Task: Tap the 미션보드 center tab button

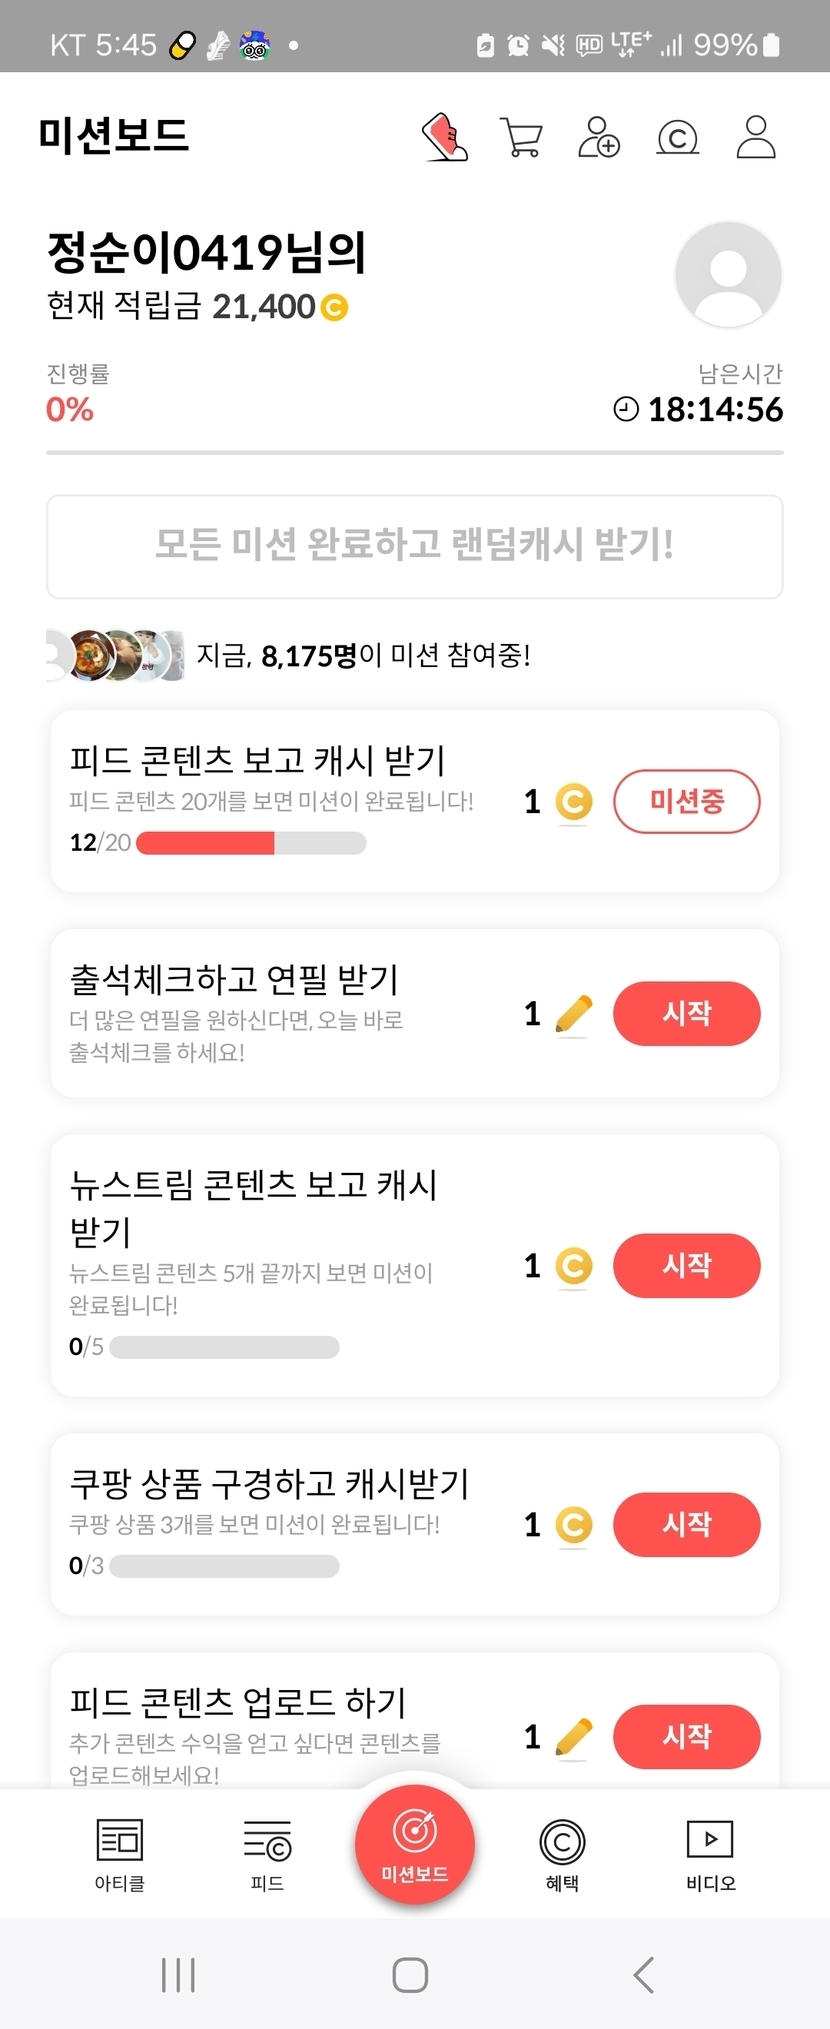Action: [415, 1845]
